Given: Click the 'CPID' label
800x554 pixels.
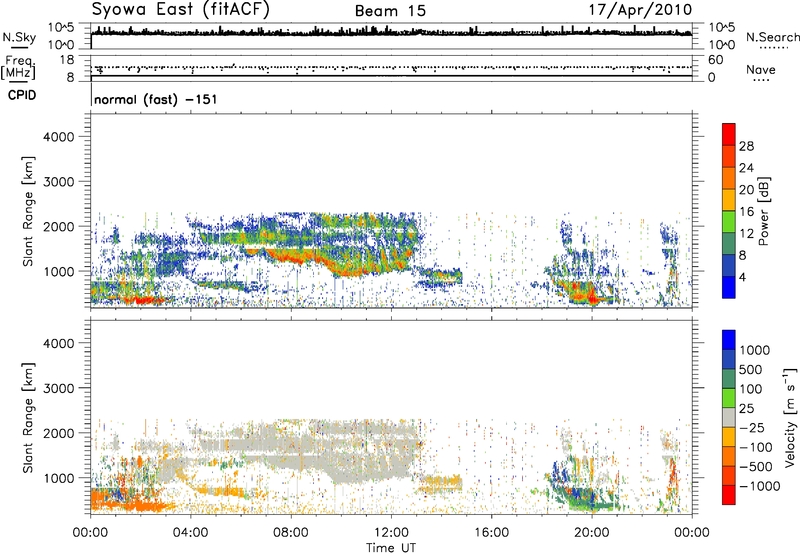Looking at the screenshot, I should click(21, 95).
